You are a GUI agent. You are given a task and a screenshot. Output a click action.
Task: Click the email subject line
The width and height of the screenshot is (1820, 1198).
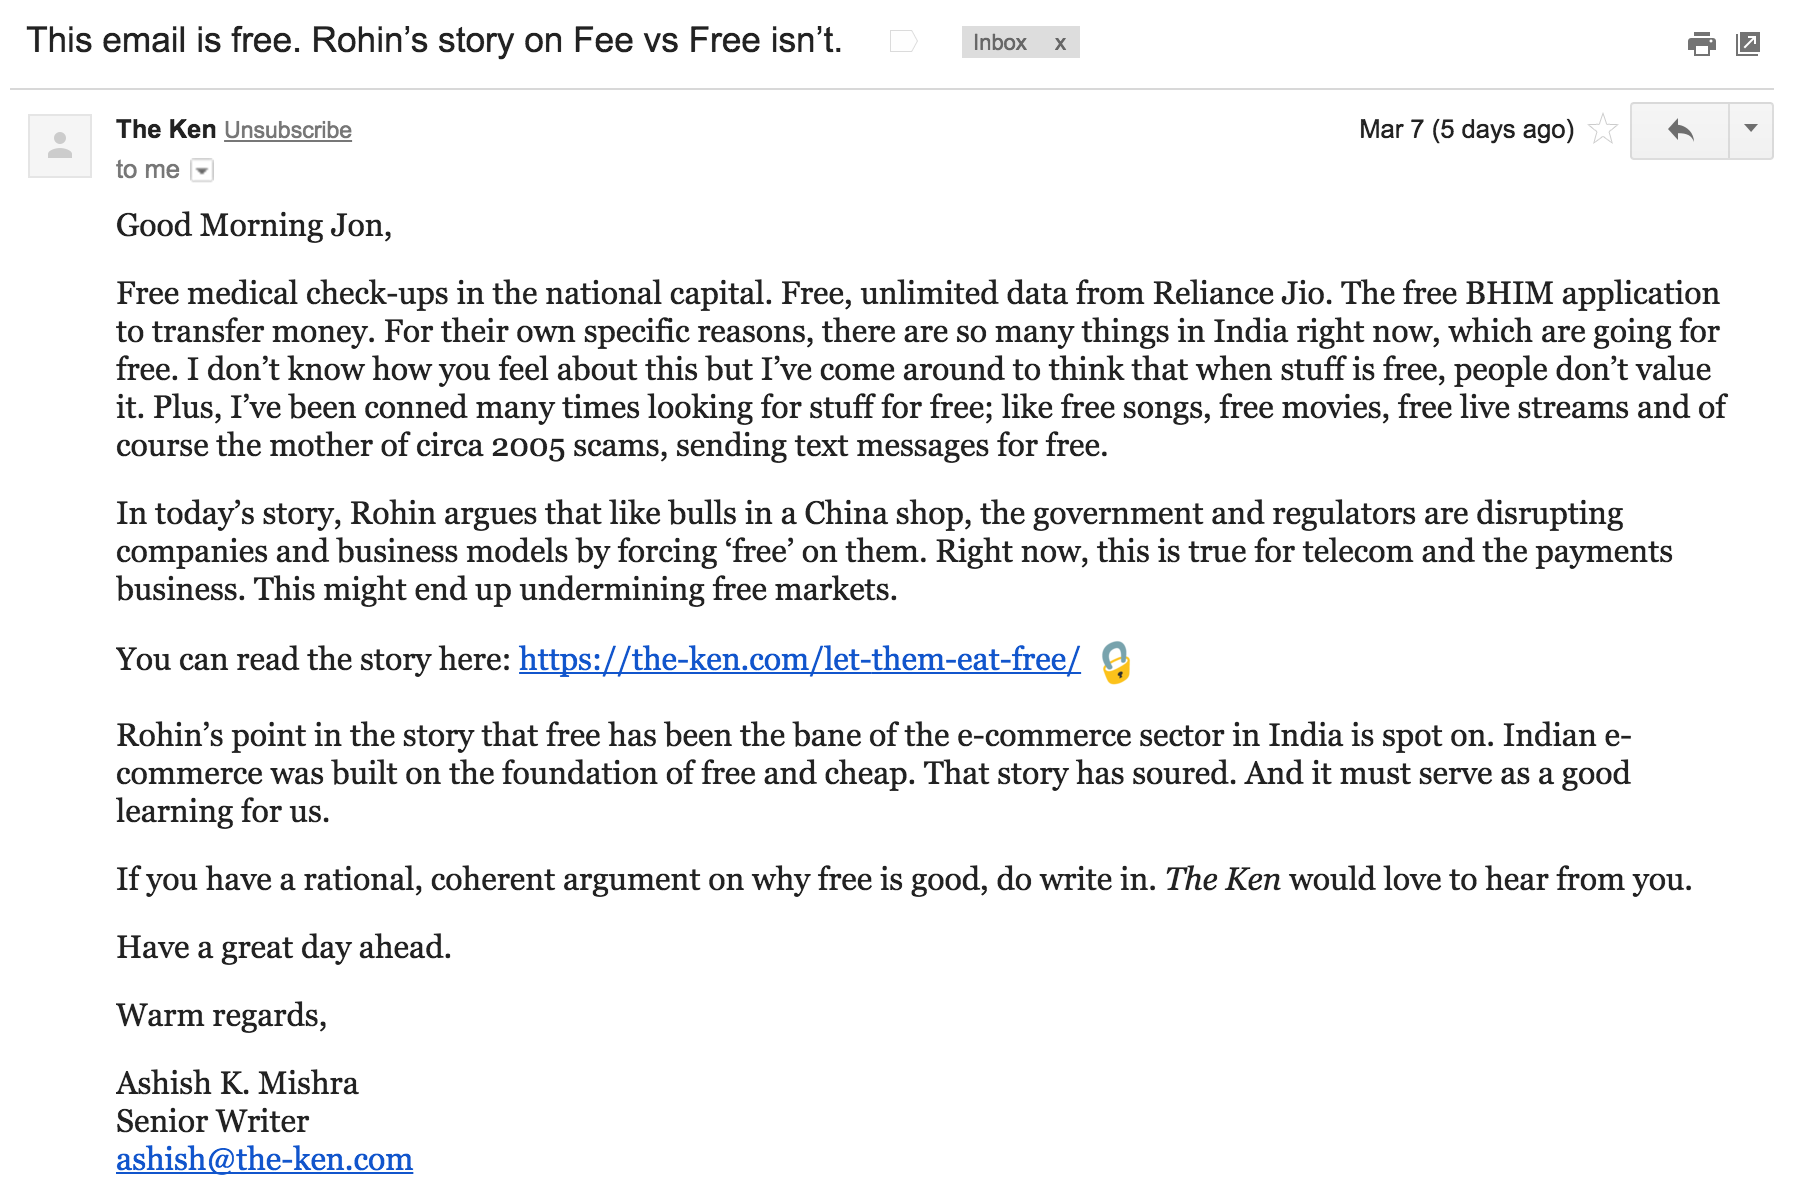tap(434, 41)
